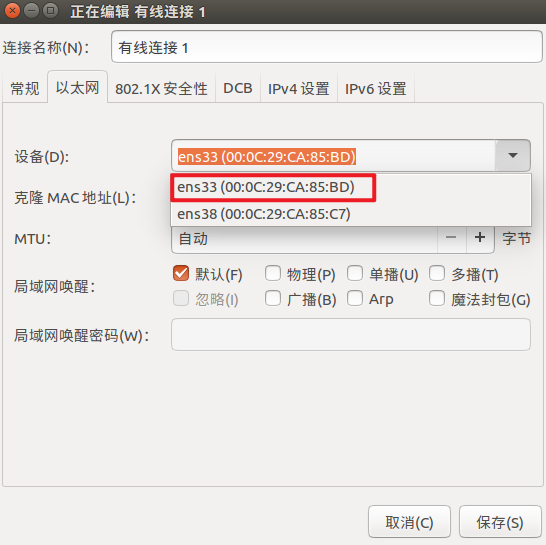This screenshot has height=545, width=546.
Task: Toggle the 默认(F) wake-on-LAN checkbox
Action: 181,273
